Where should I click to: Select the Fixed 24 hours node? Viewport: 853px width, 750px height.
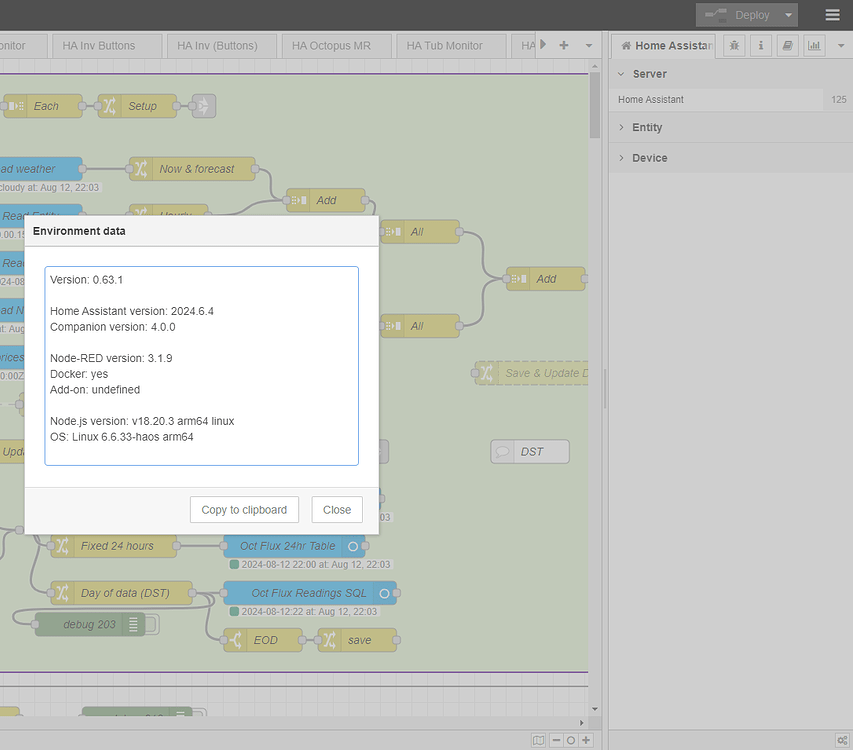click(114, 546)
